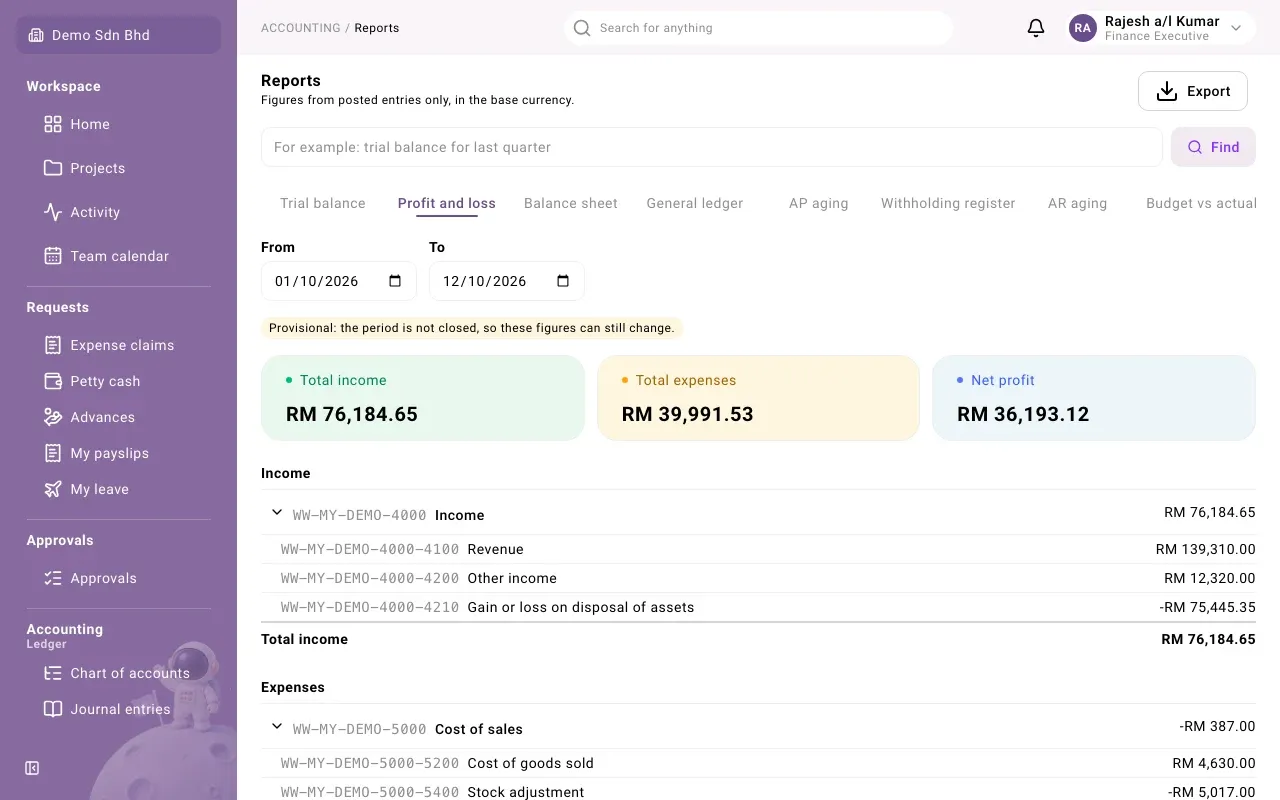Collapse the WW-MY-DEMO-4000 Income group
Screen dimensions: 1280x800
pyautogui.click(x=277, y=512)
